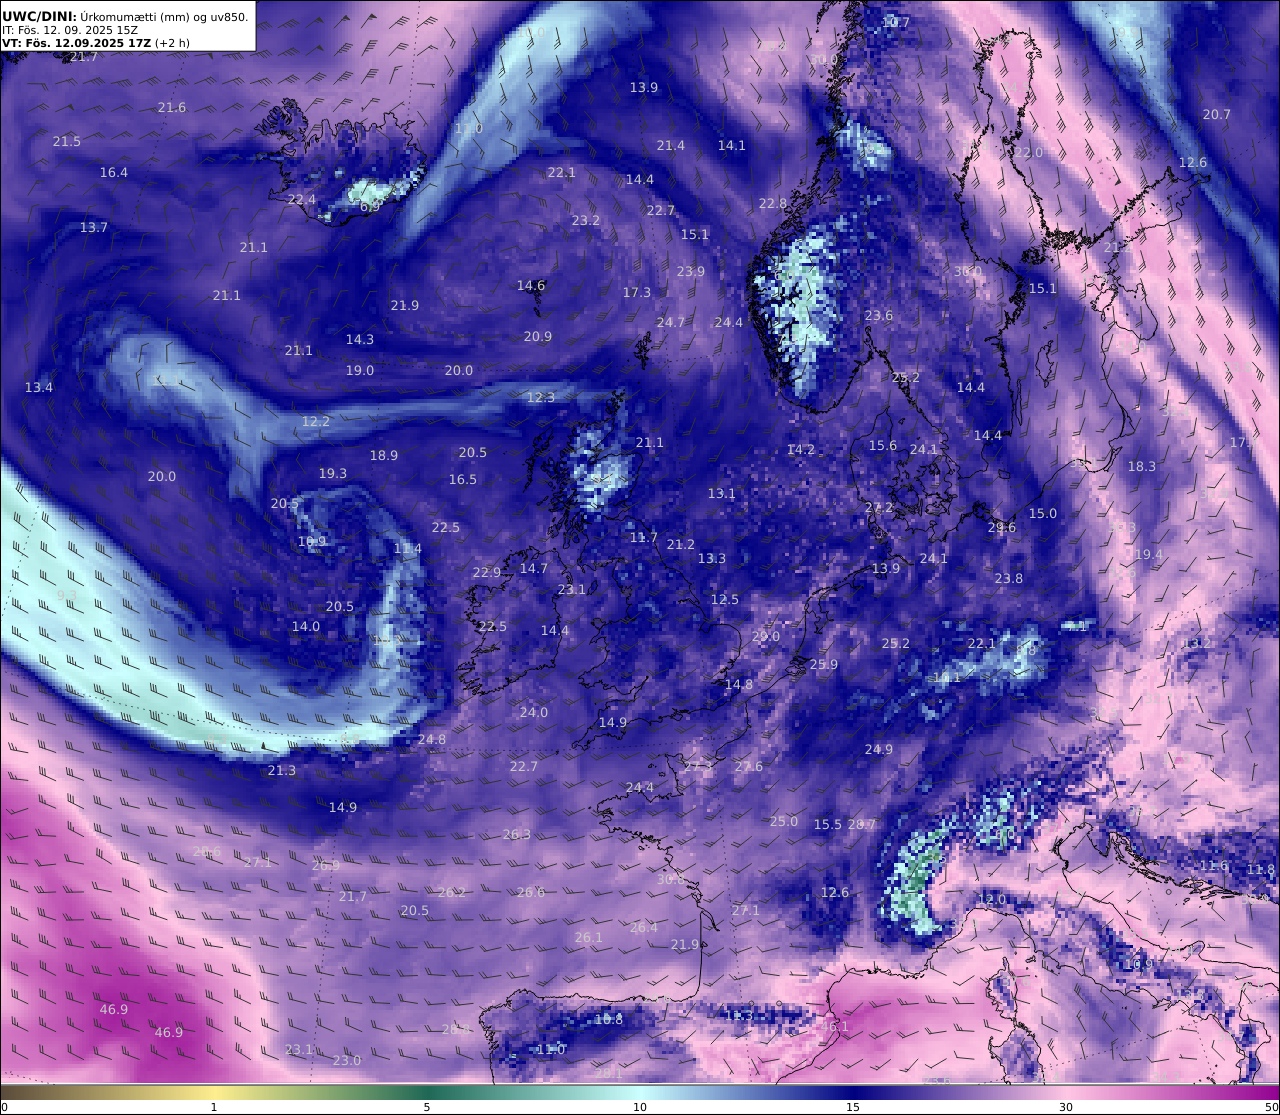Image resolution: width=1280 pixels, height=1115 pixels.
Task: Select the IT: Fös. 12. 09. 2025 15Z line
Action: click(x=70, y=30)
